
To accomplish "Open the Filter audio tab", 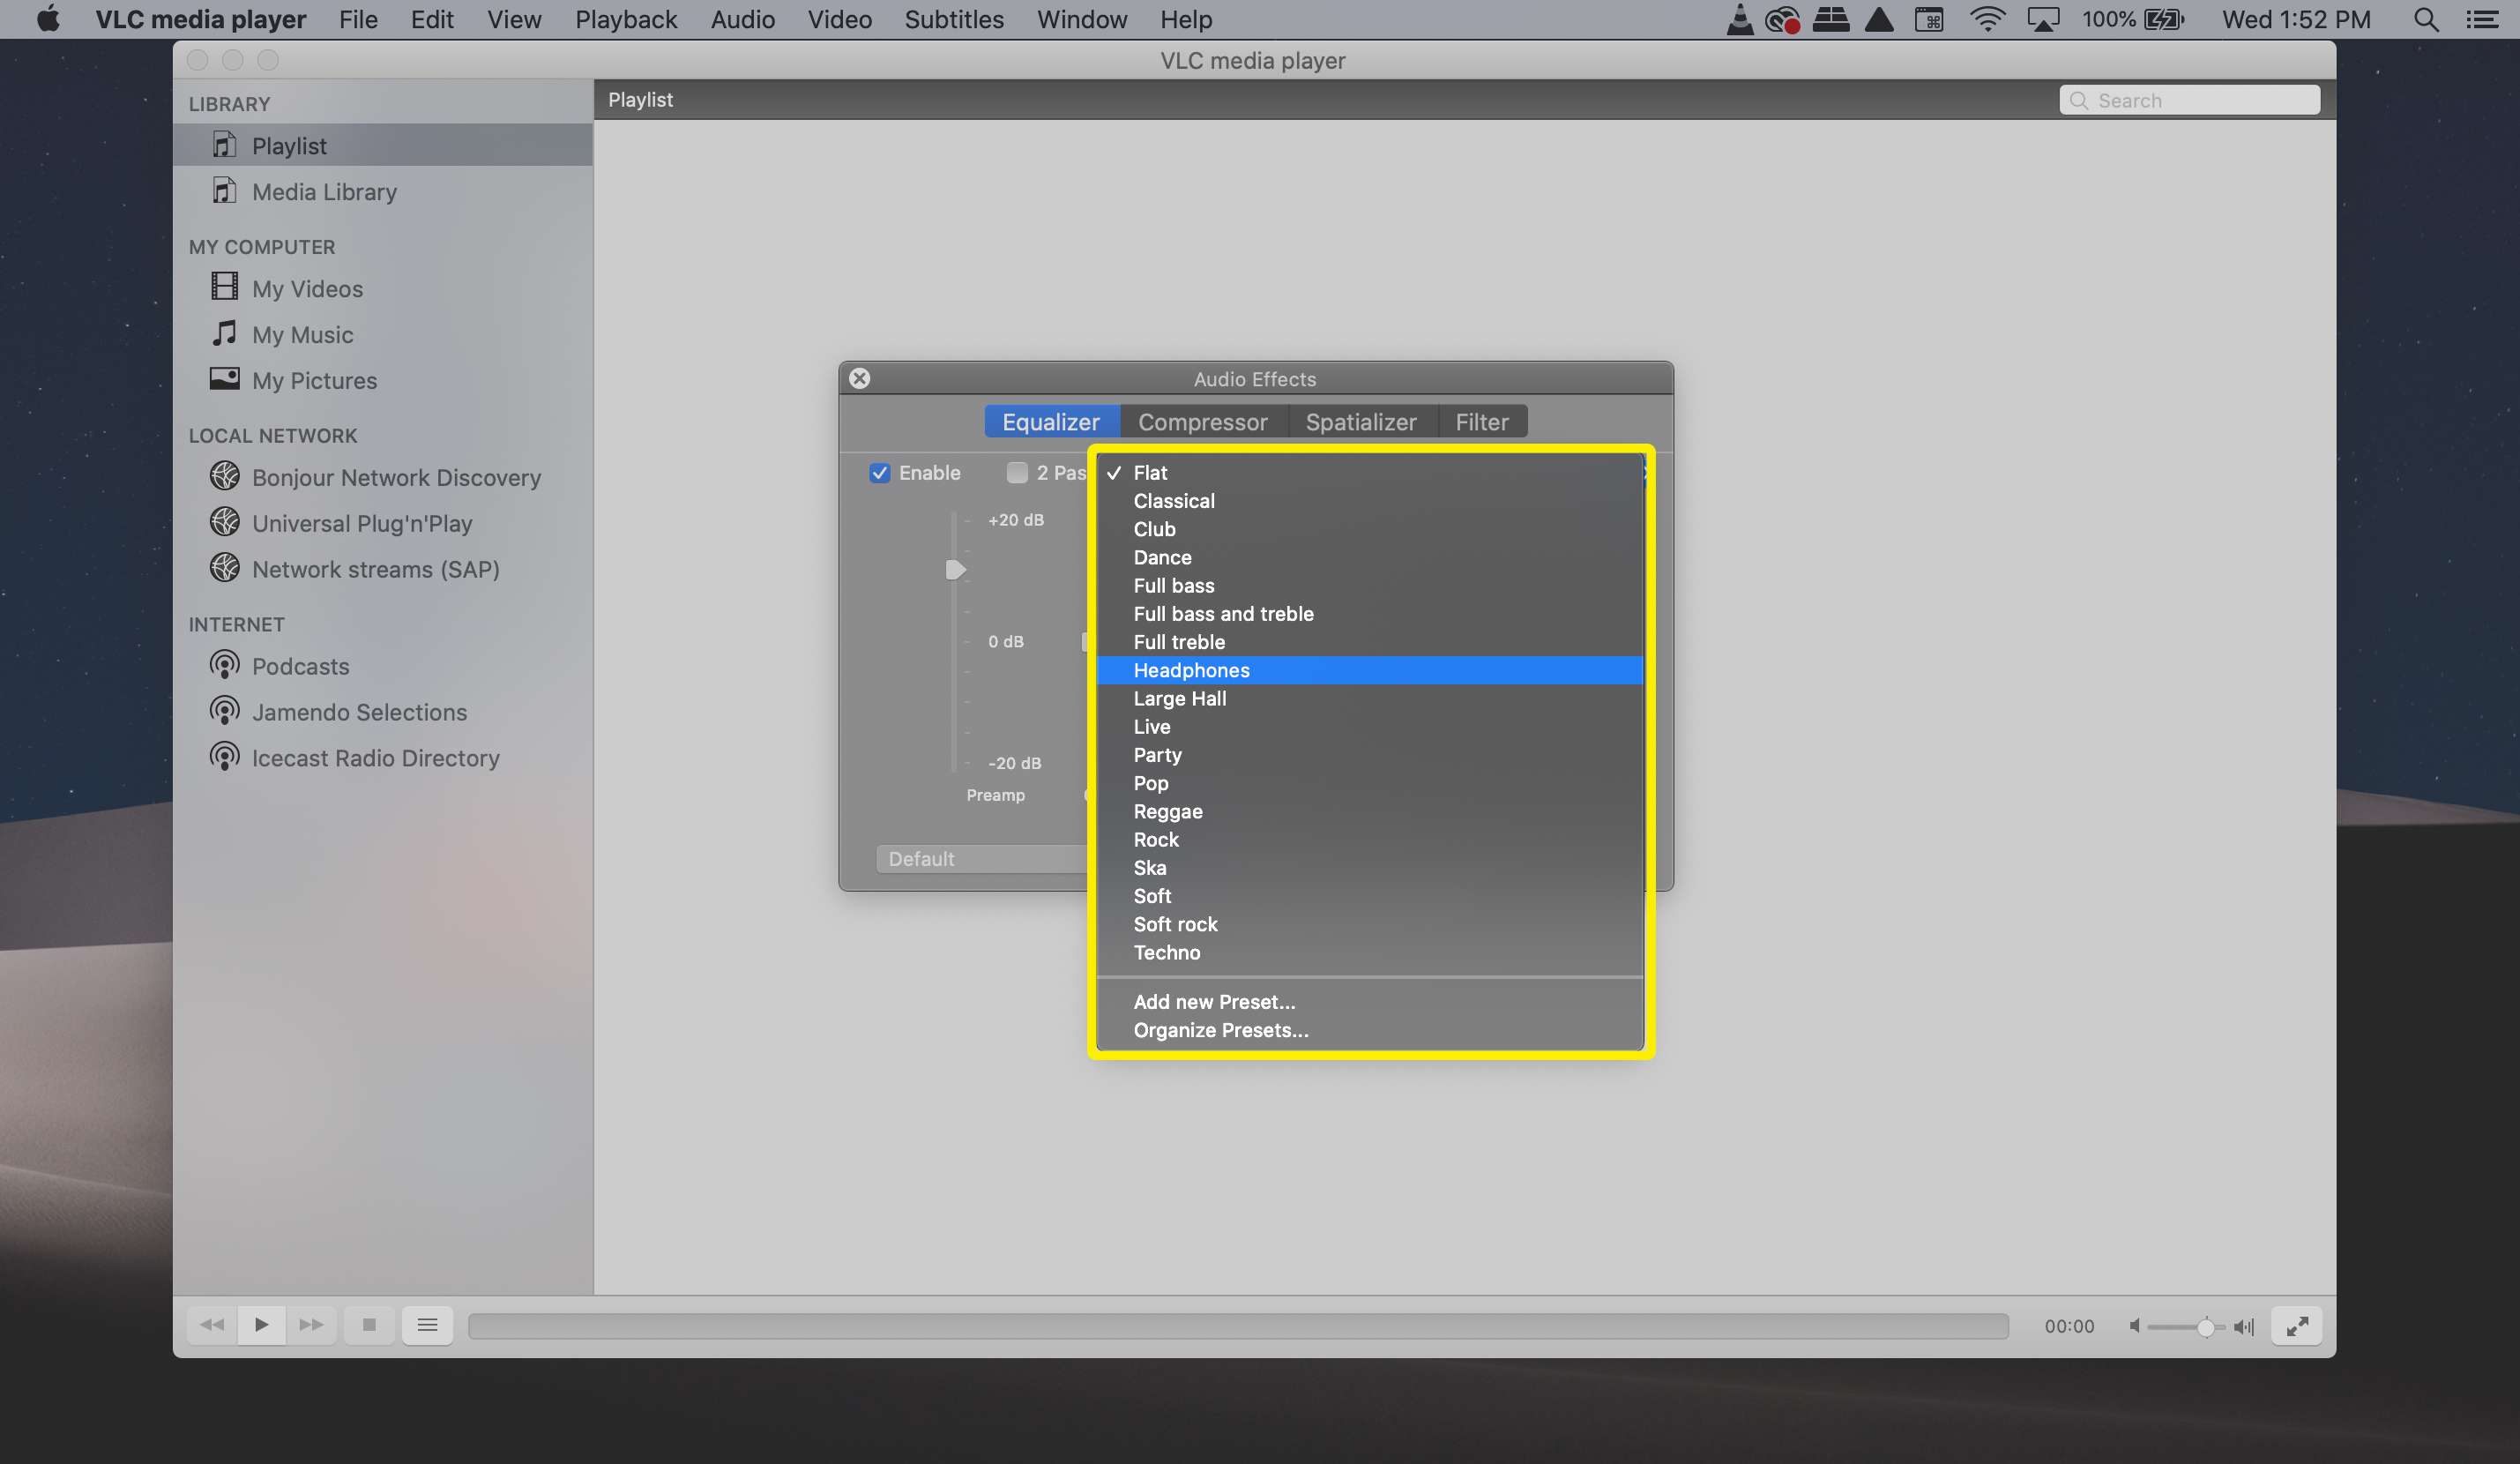I will click(1482, 422).
